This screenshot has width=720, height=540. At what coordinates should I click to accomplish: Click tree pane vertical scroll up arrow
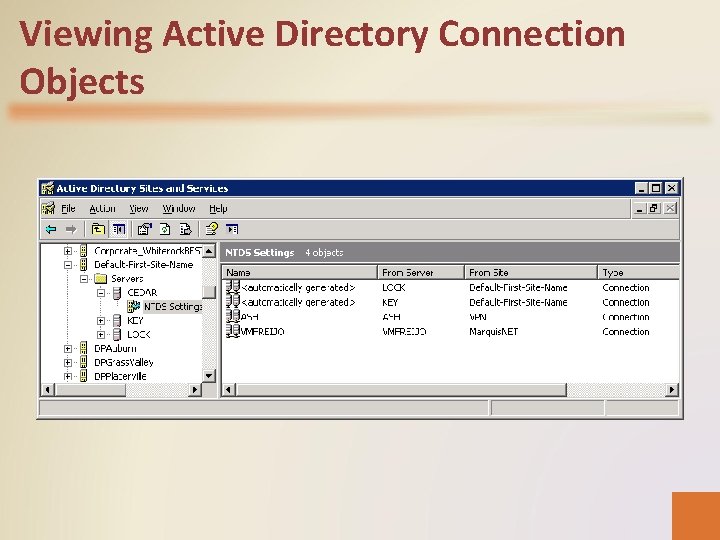[209, 251]
